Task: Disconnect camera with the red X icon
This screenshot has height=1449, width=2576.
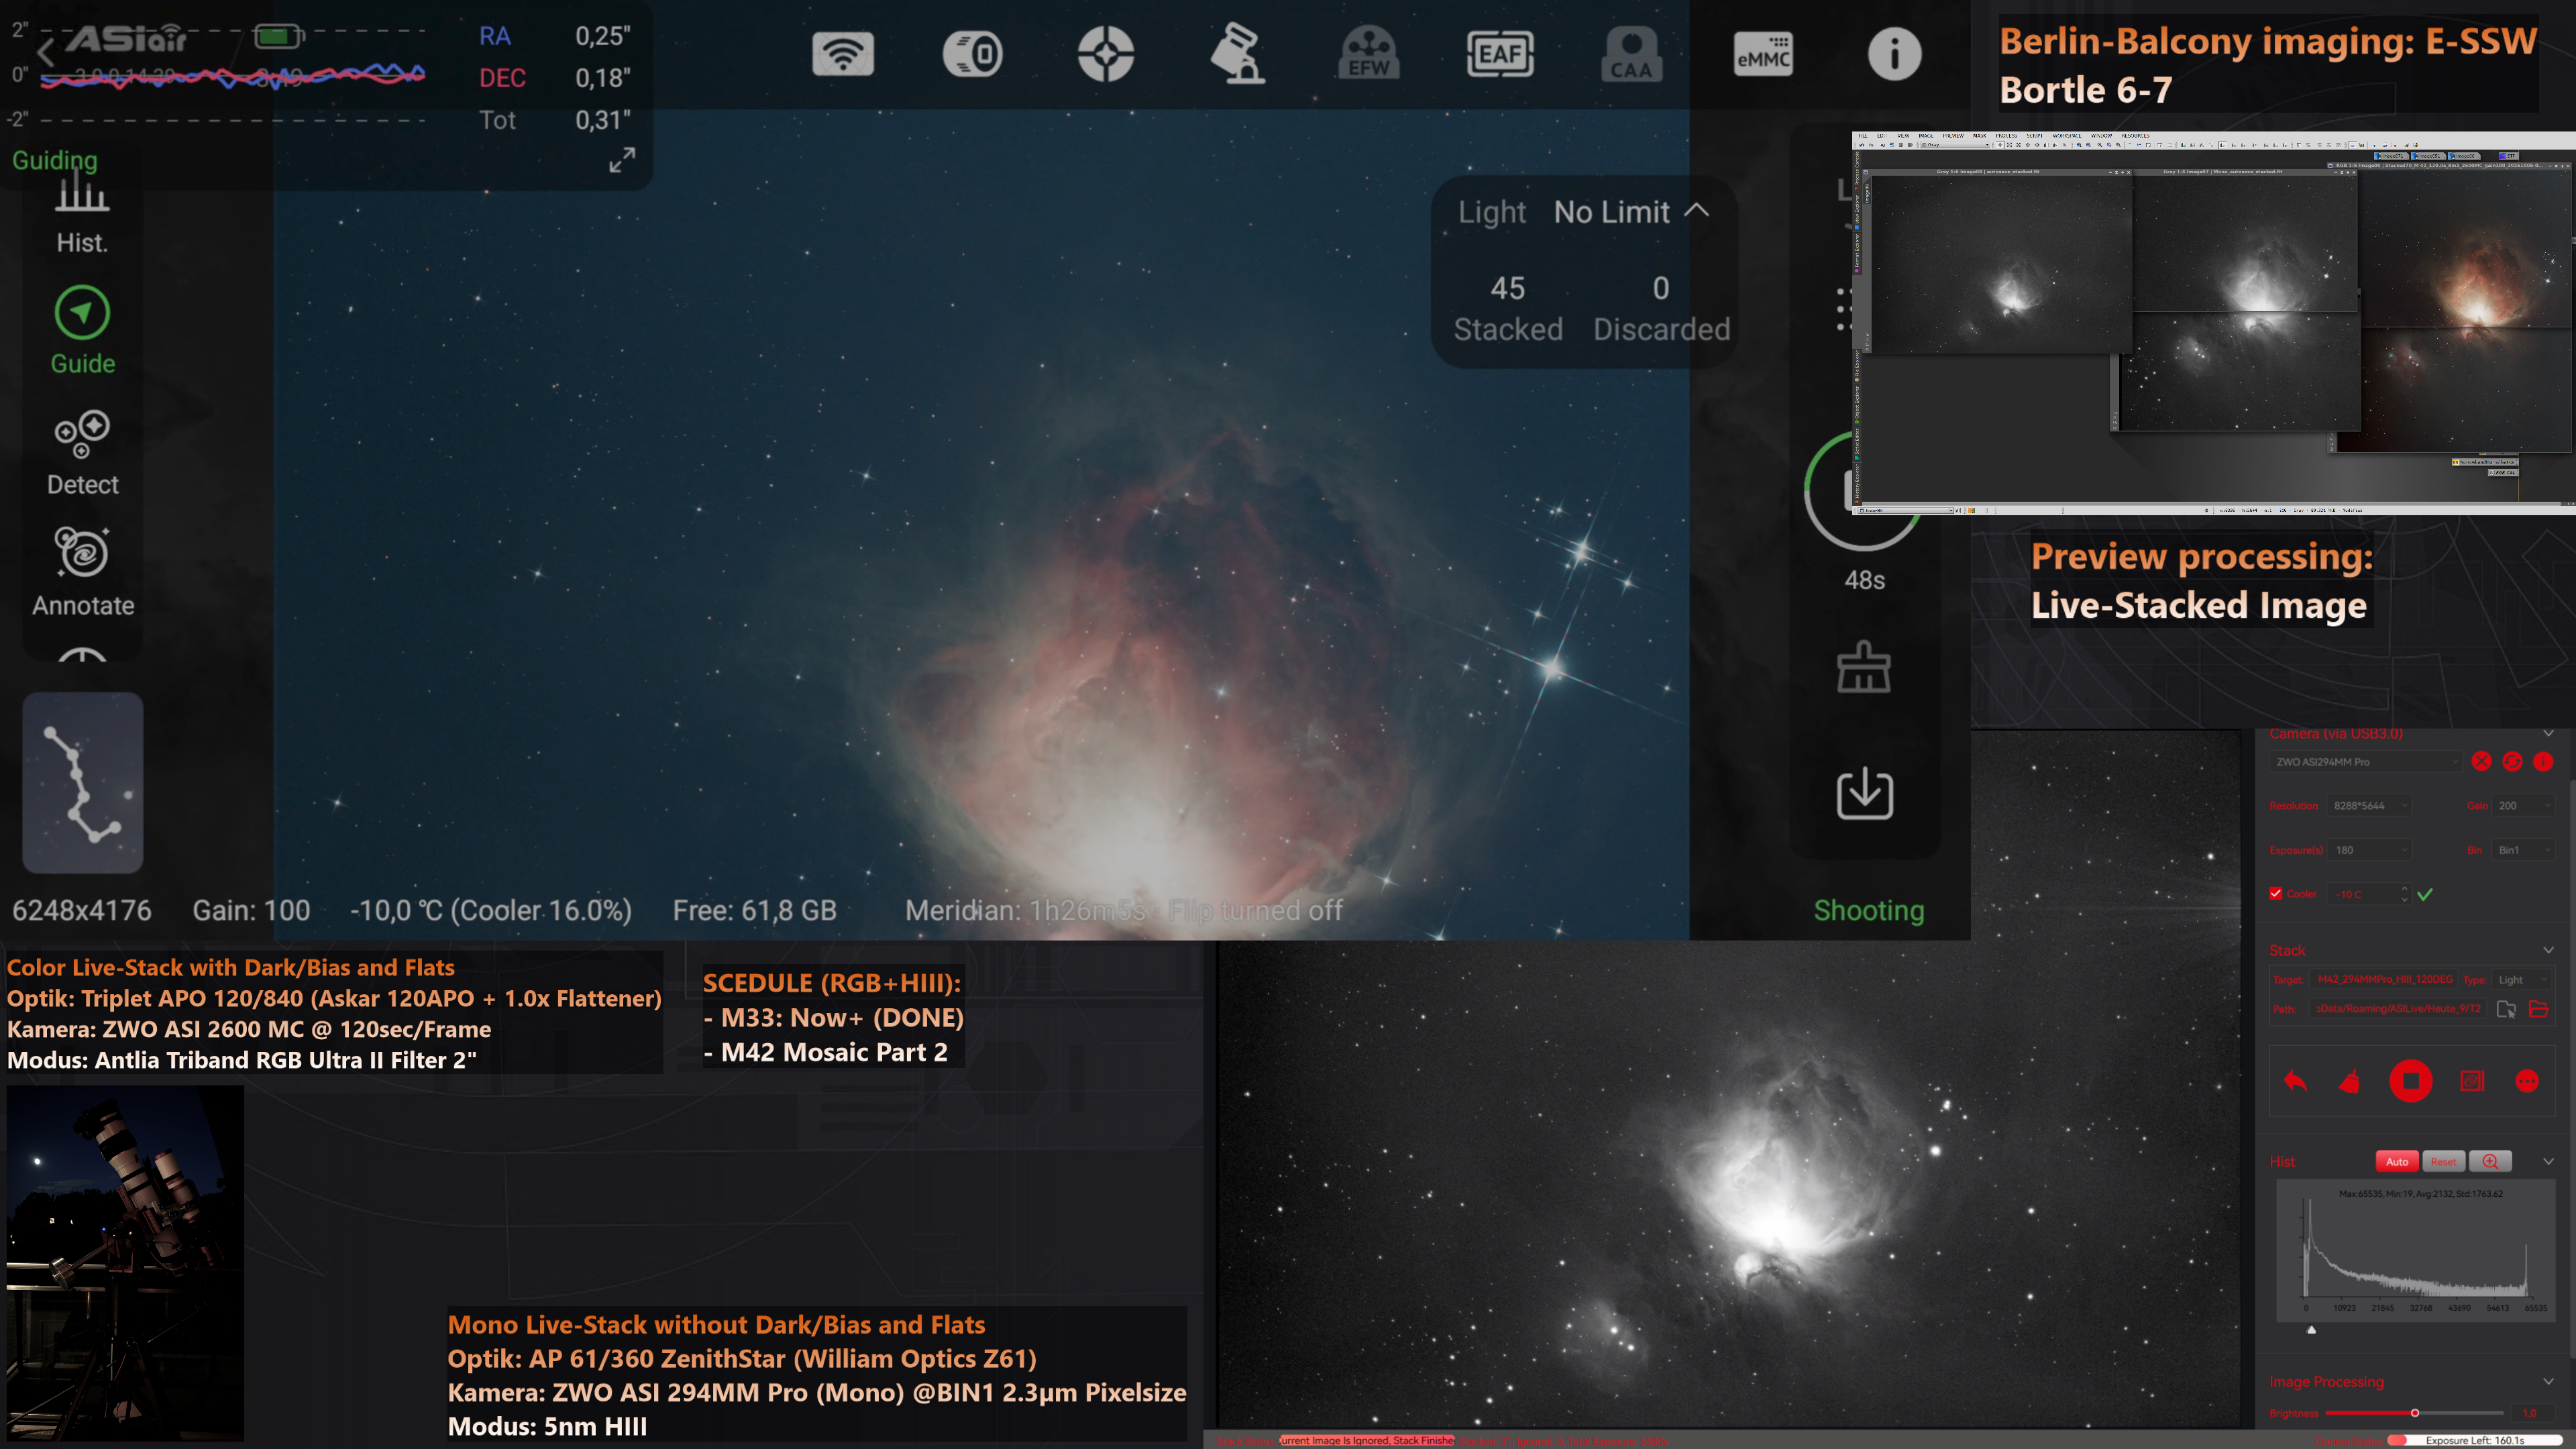Action: 2481,762
